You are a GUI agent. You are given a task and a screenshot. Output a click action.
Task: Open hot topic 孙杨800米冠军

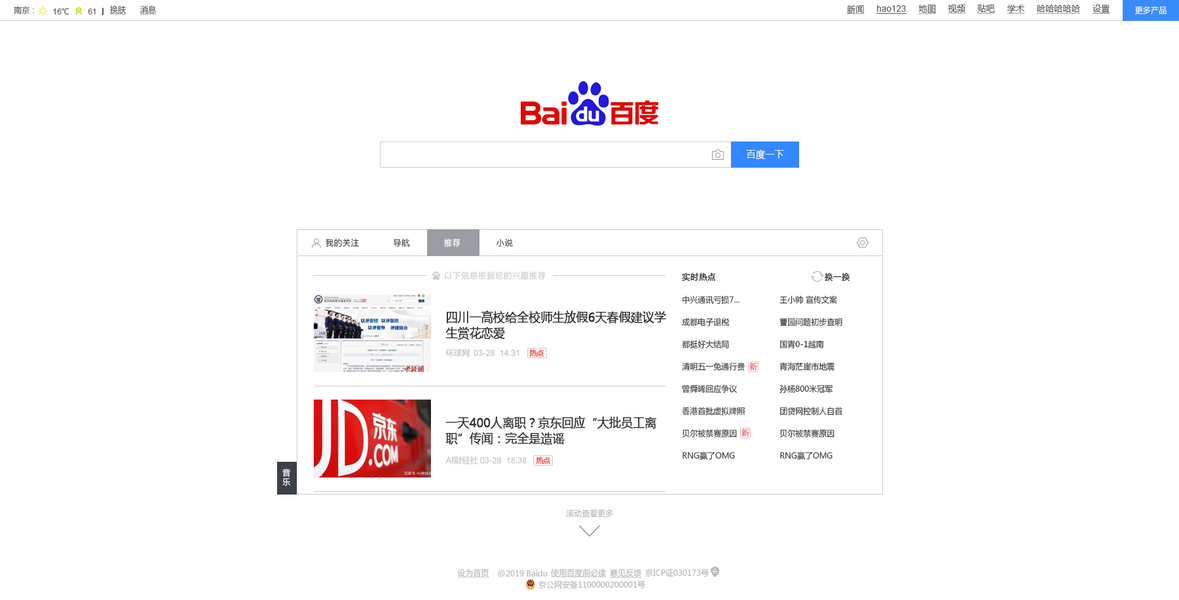pos(806,389)
